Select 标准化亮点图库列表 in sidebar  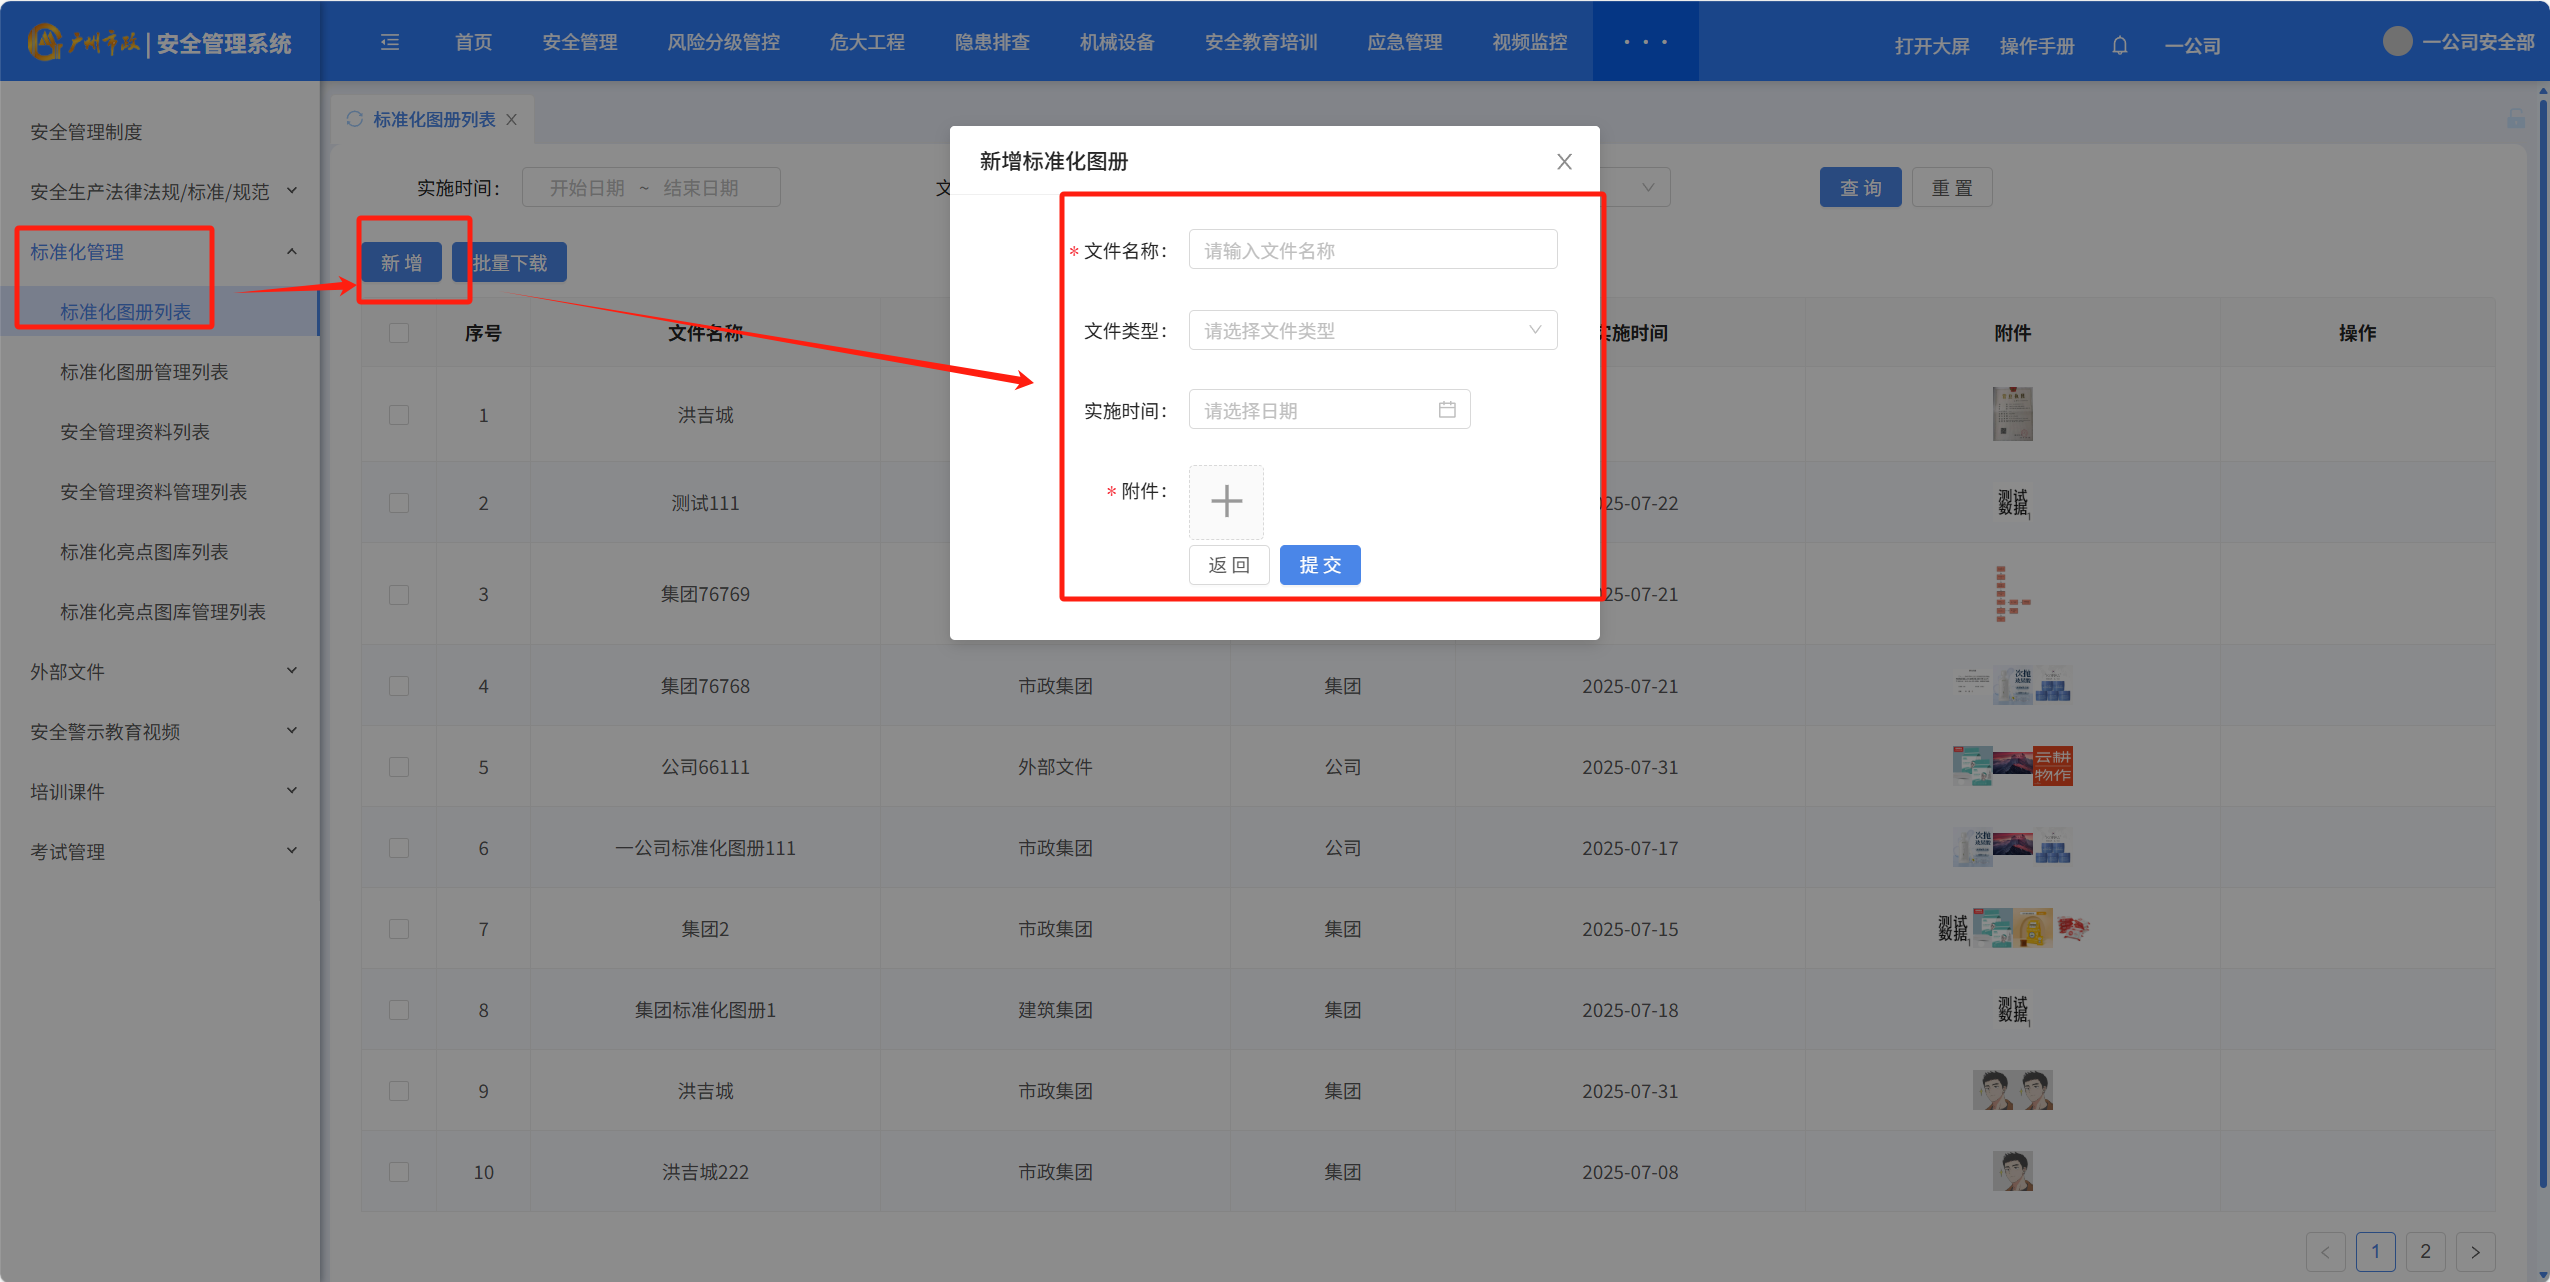144,552
